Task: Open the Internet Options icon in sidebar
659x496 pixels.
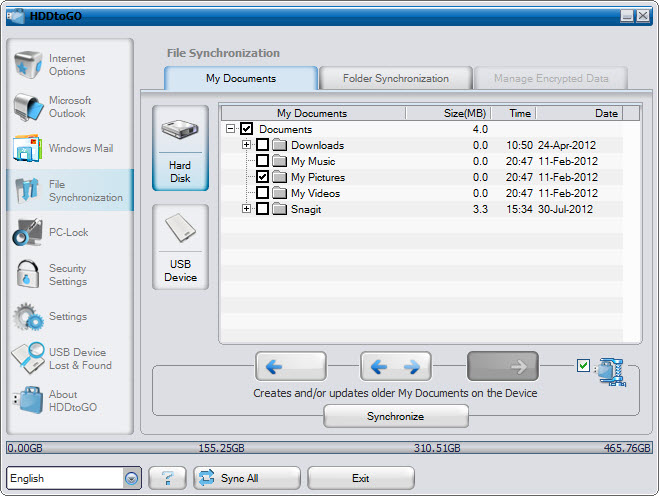Action: [x=28, y=64]
